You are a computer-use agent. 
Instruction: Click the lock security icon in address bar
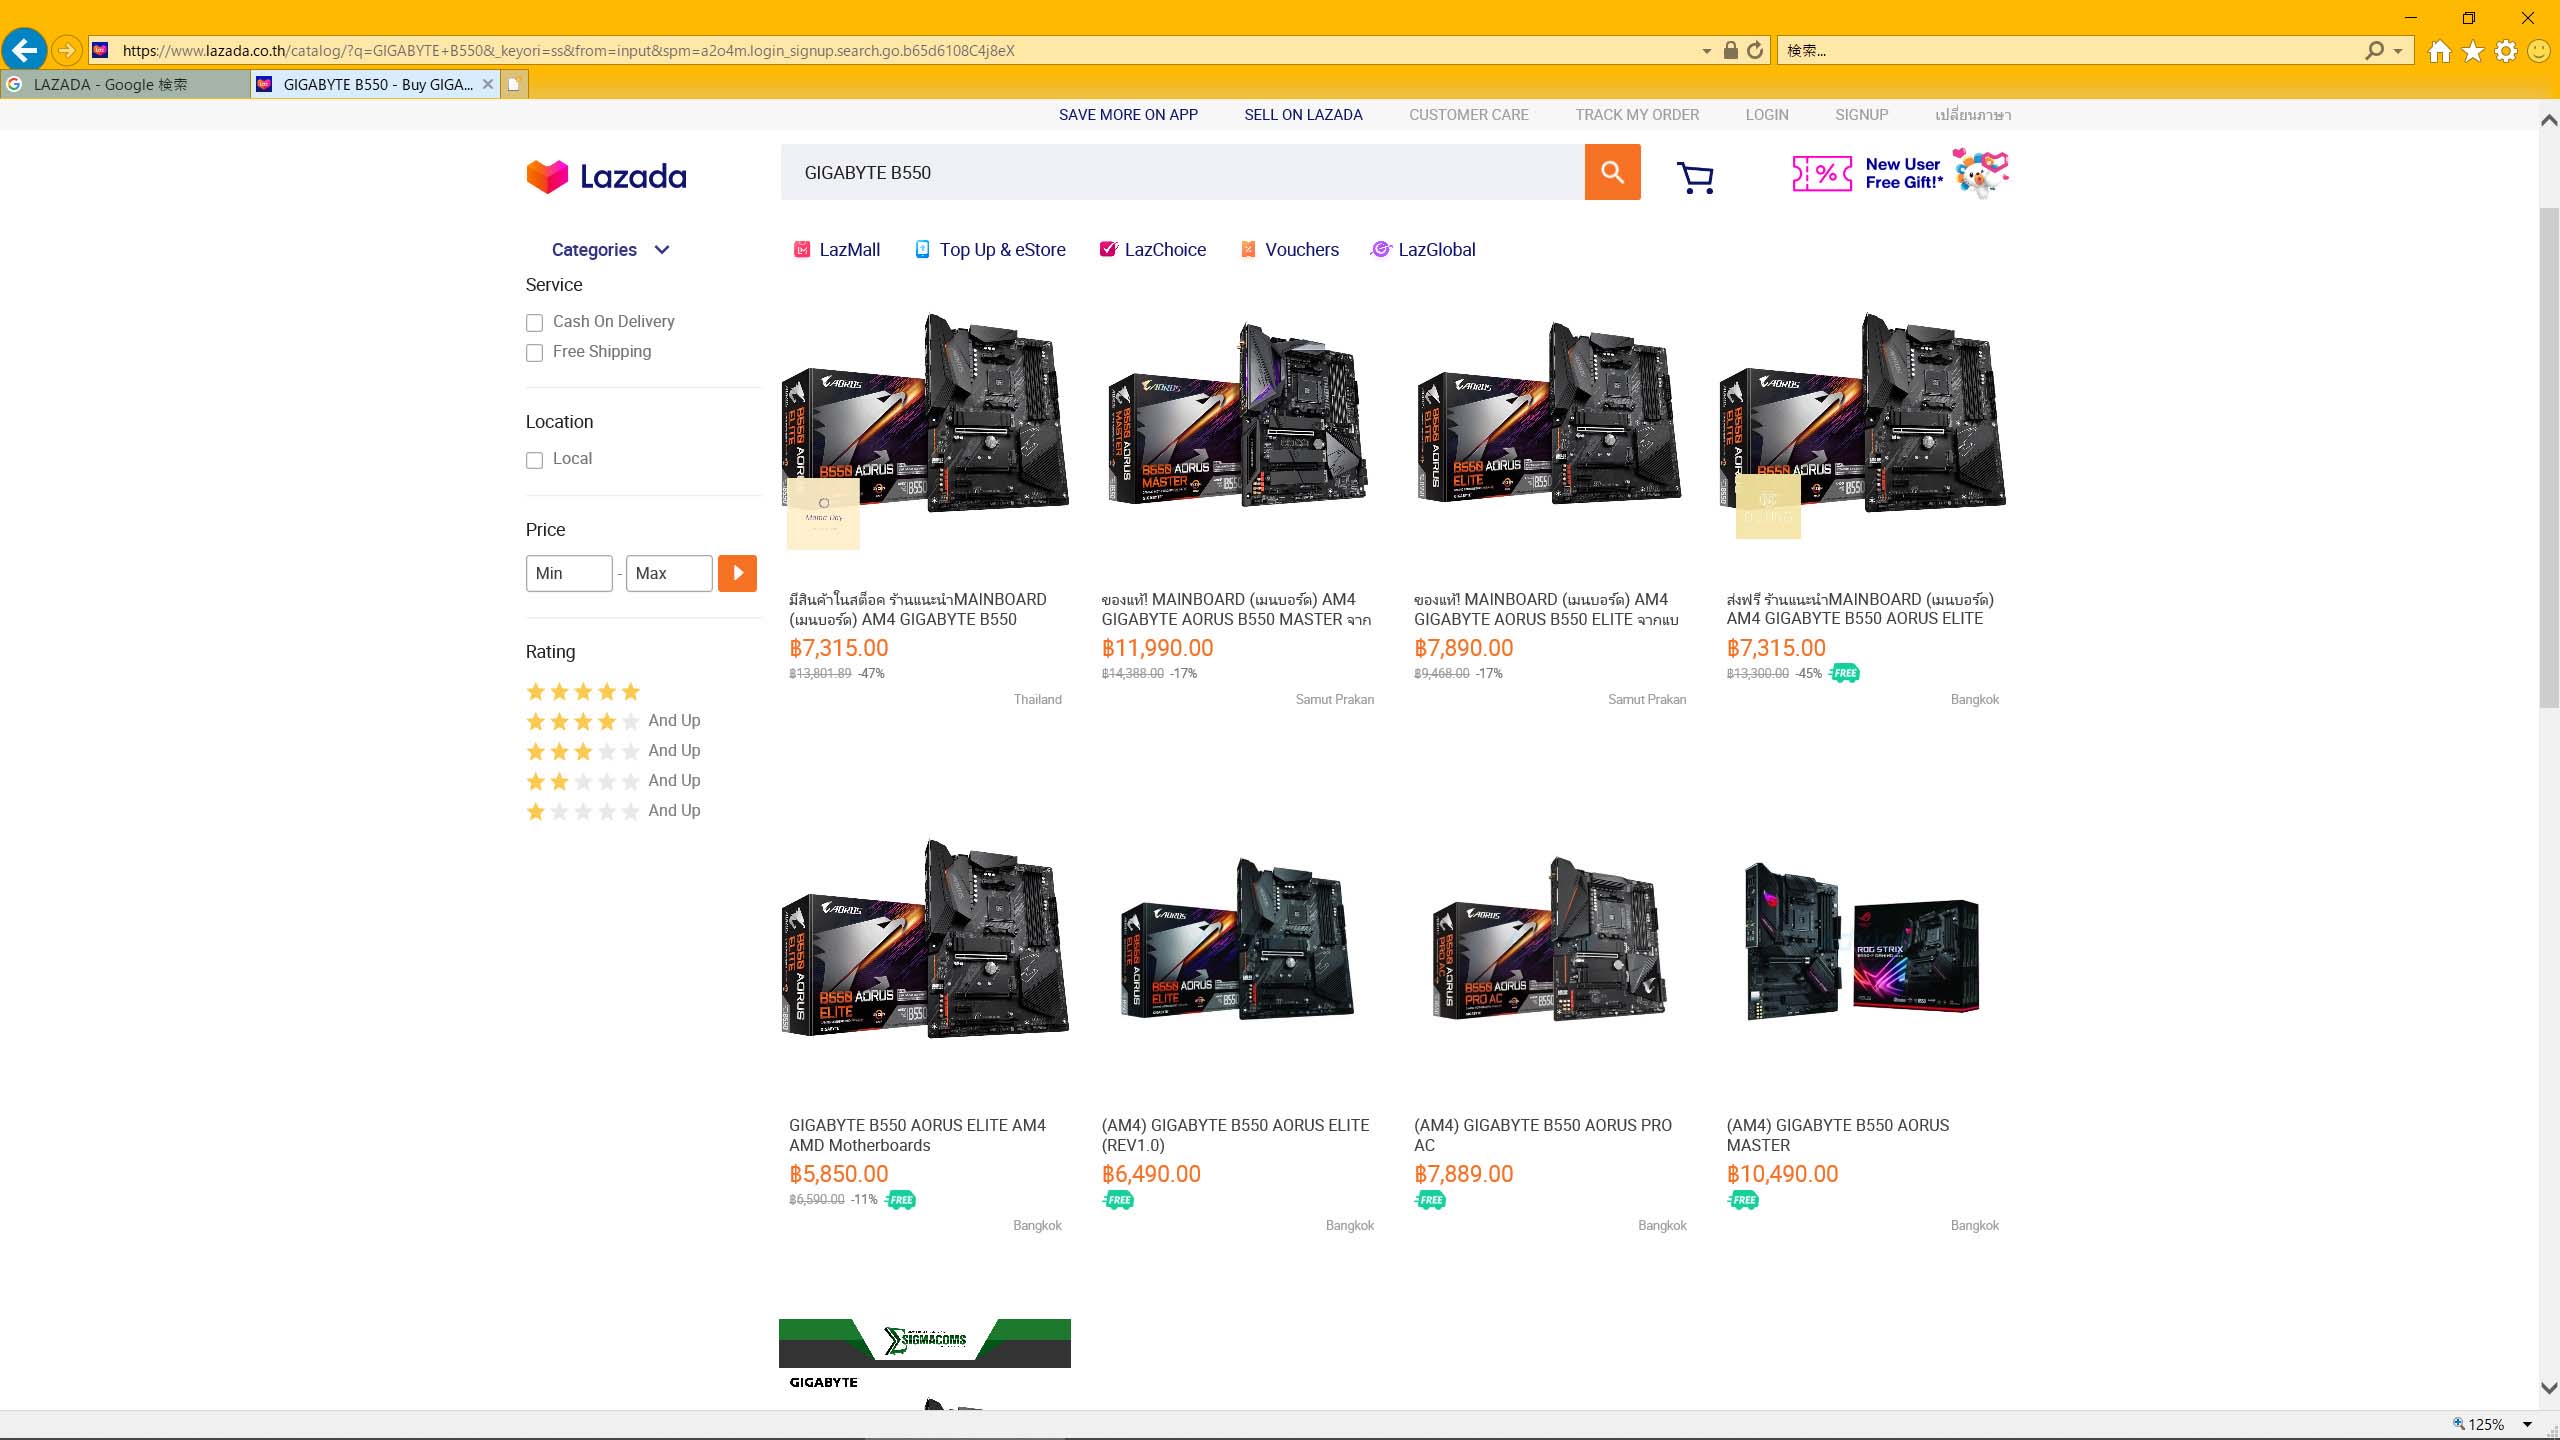1730,50
